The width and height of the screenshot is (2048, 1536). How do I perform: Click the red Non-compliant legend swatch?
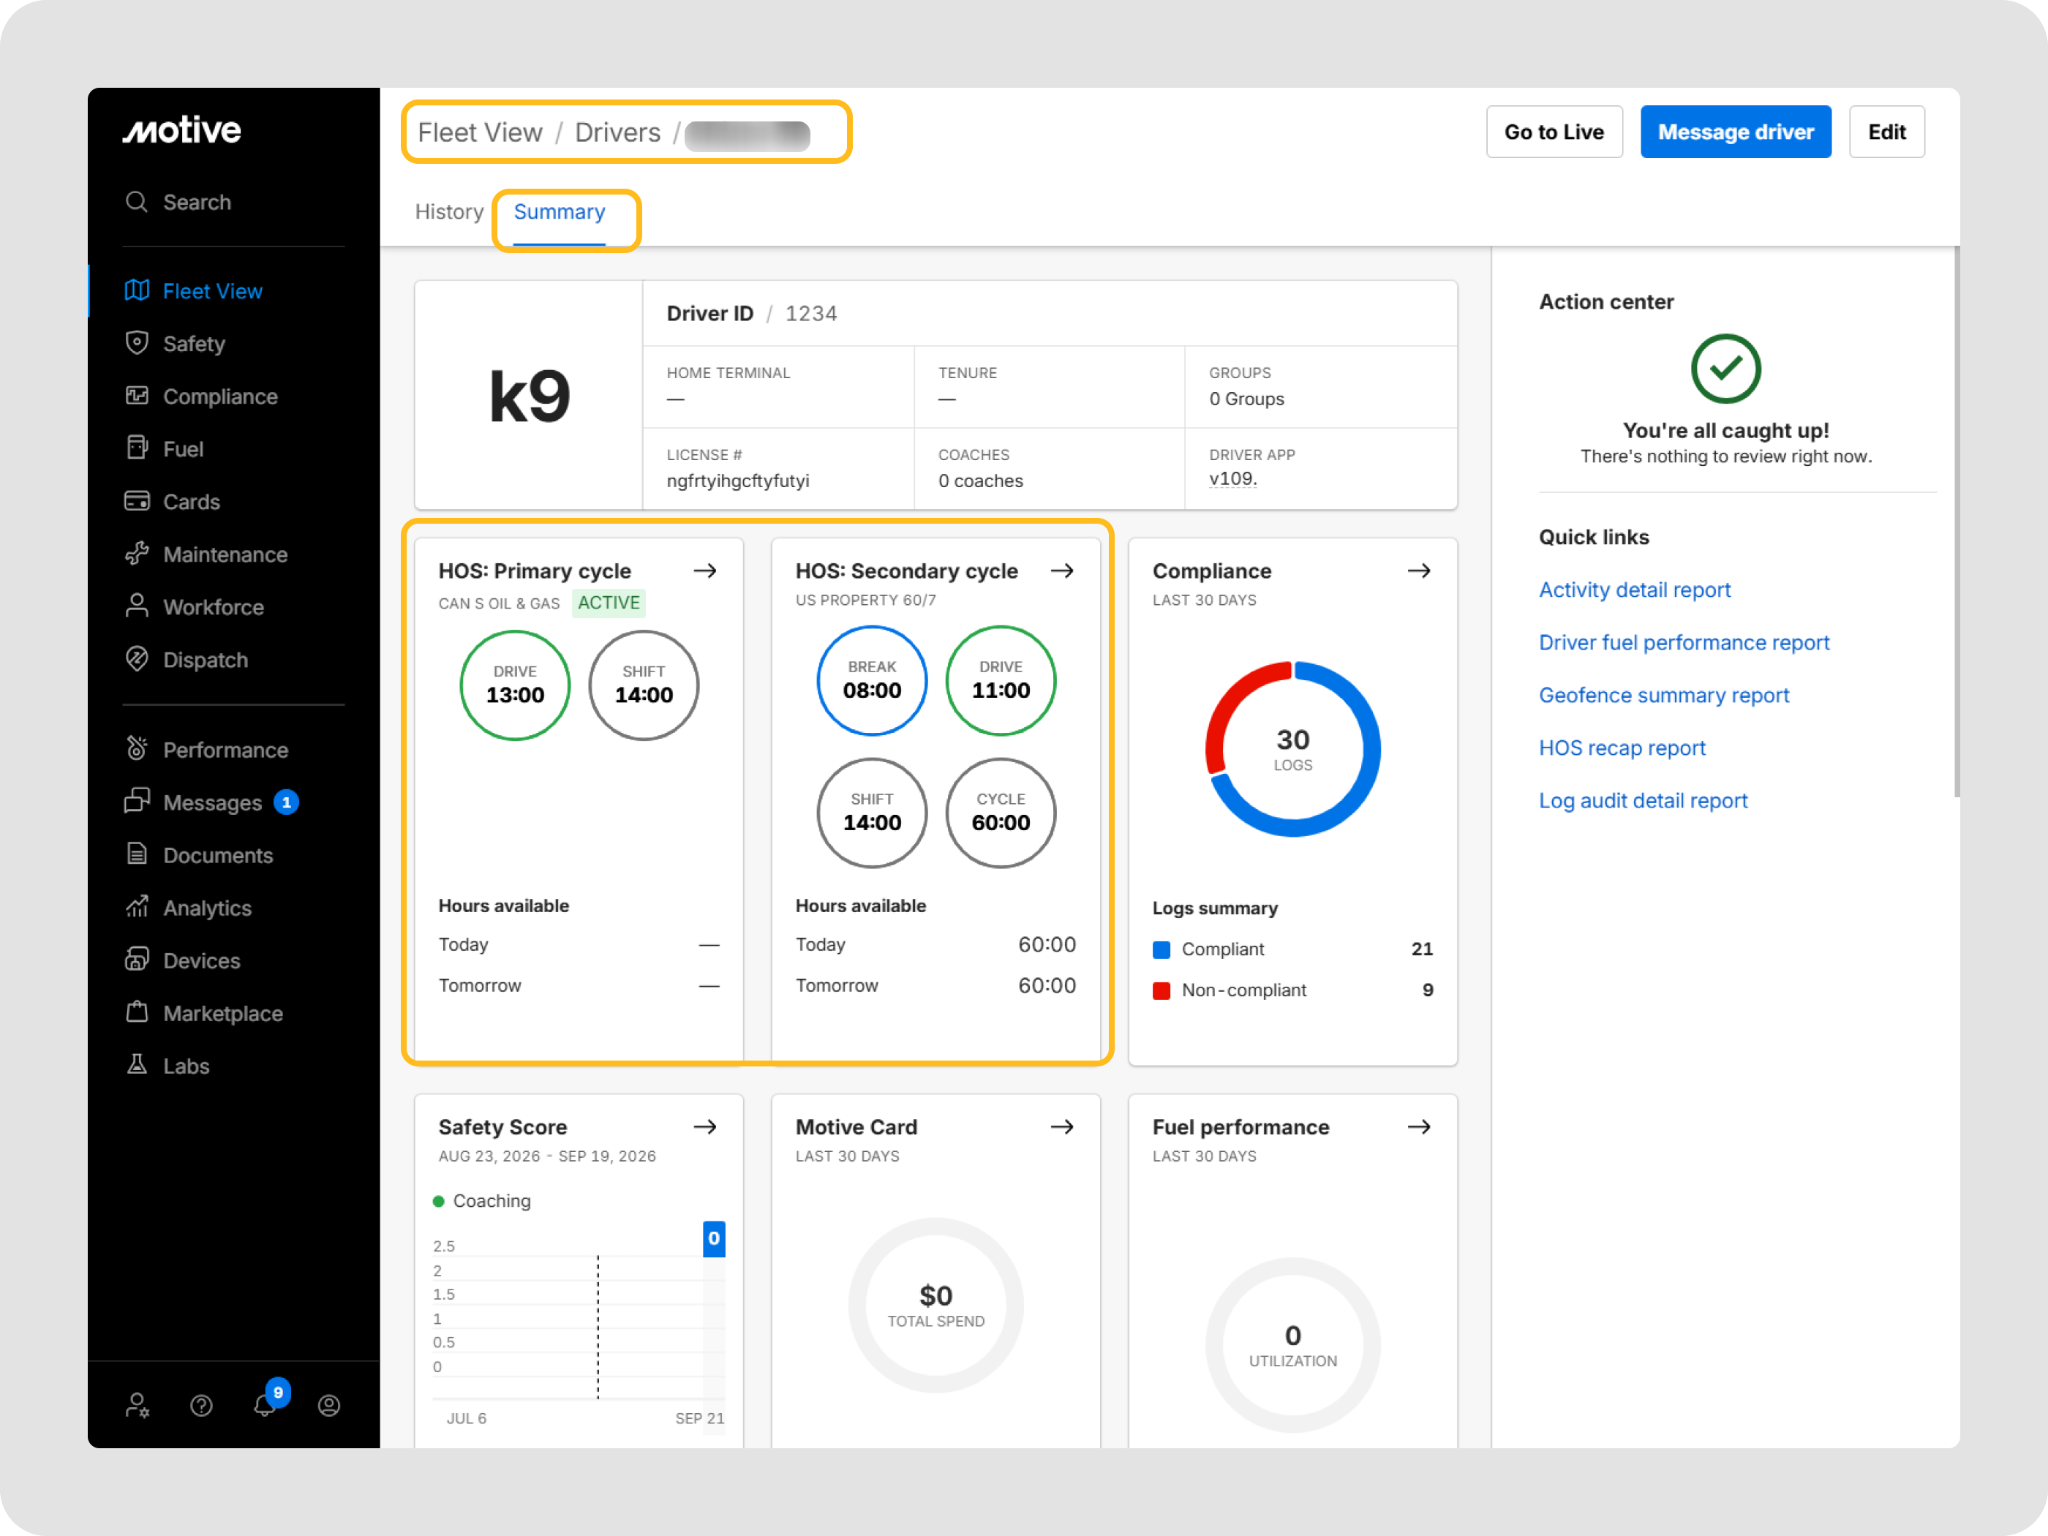click(x=1161, y=990)
